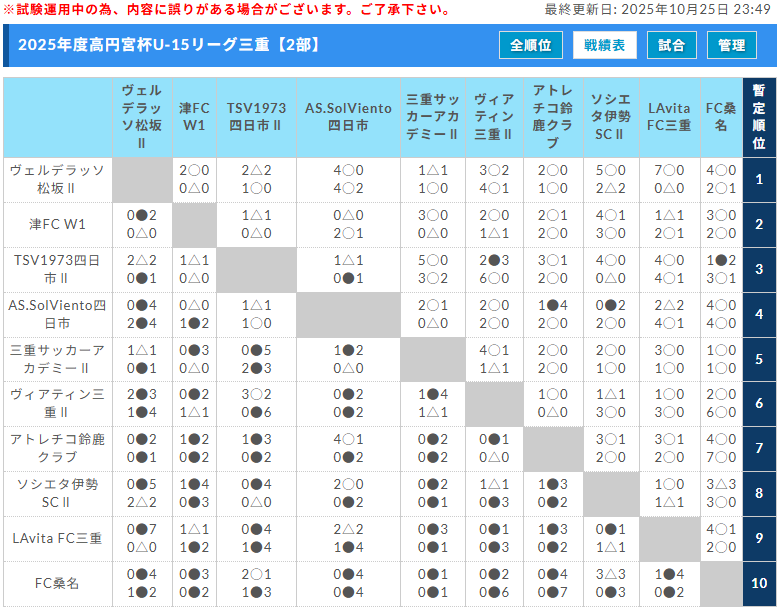The height and width of the screenshot is (611, 783).
Task: Click TSV1973四日市Ⅱ row header
Action: (x=57, y=269)
